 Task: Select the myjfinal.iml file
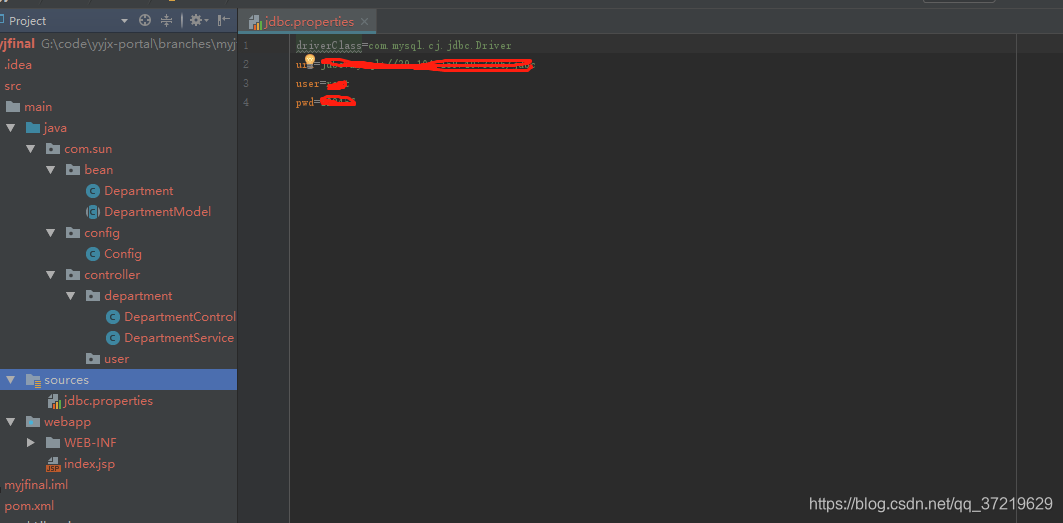point(36,485)
